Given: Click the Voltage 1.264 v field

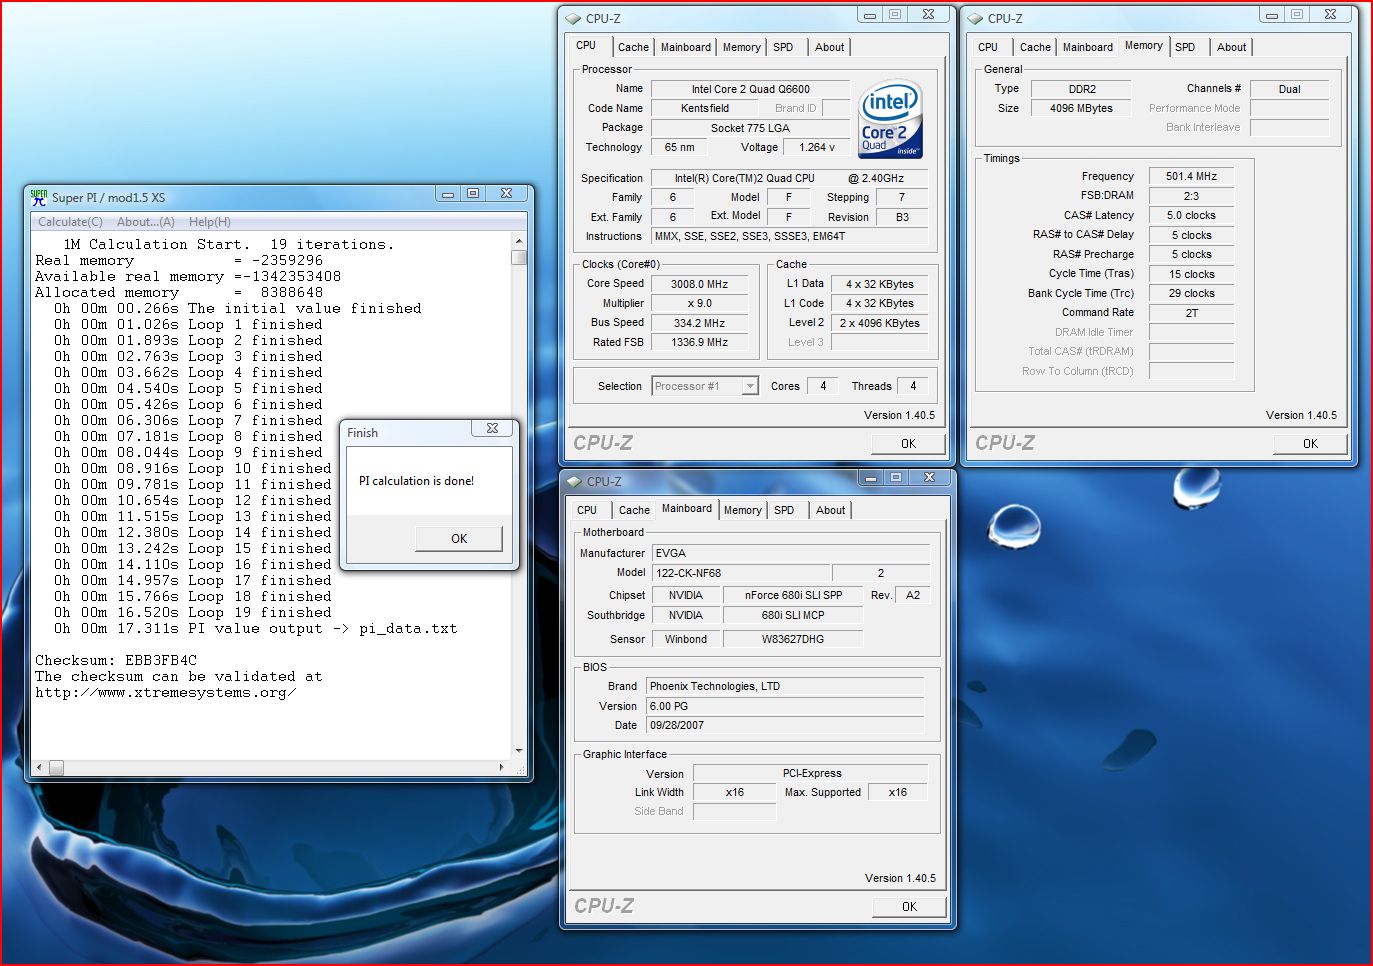Looking at the screenshot, I should click(x=817, y=147).
